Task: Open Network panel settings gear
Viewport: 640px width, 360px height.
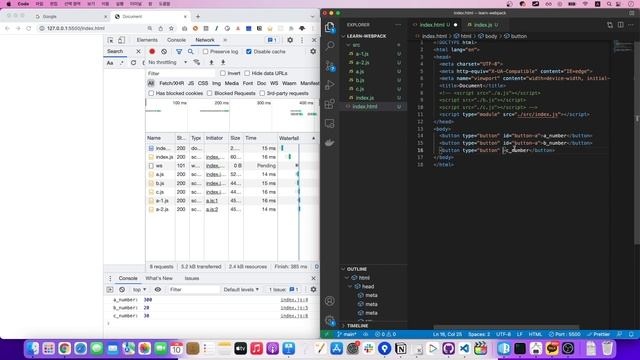Action: (313, 51)
